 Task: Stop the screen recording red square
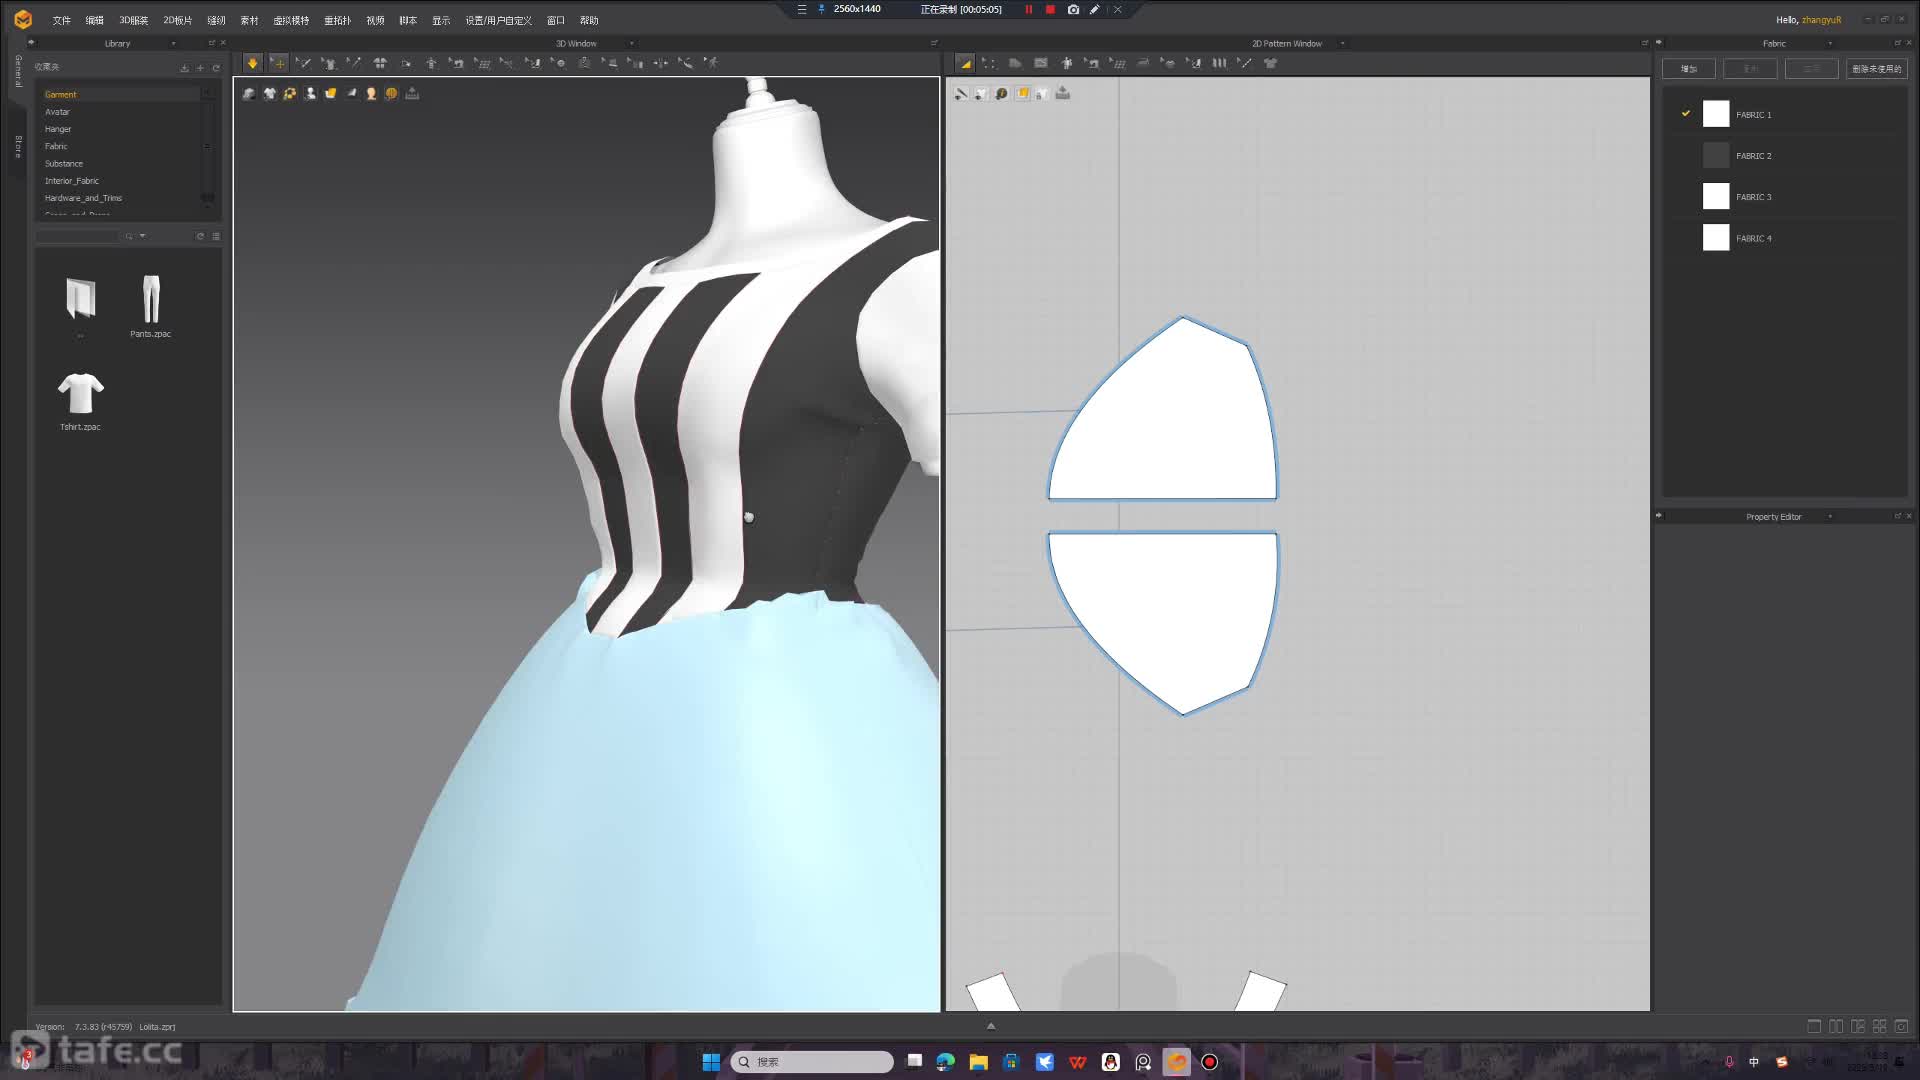[x=1050, y=9]
